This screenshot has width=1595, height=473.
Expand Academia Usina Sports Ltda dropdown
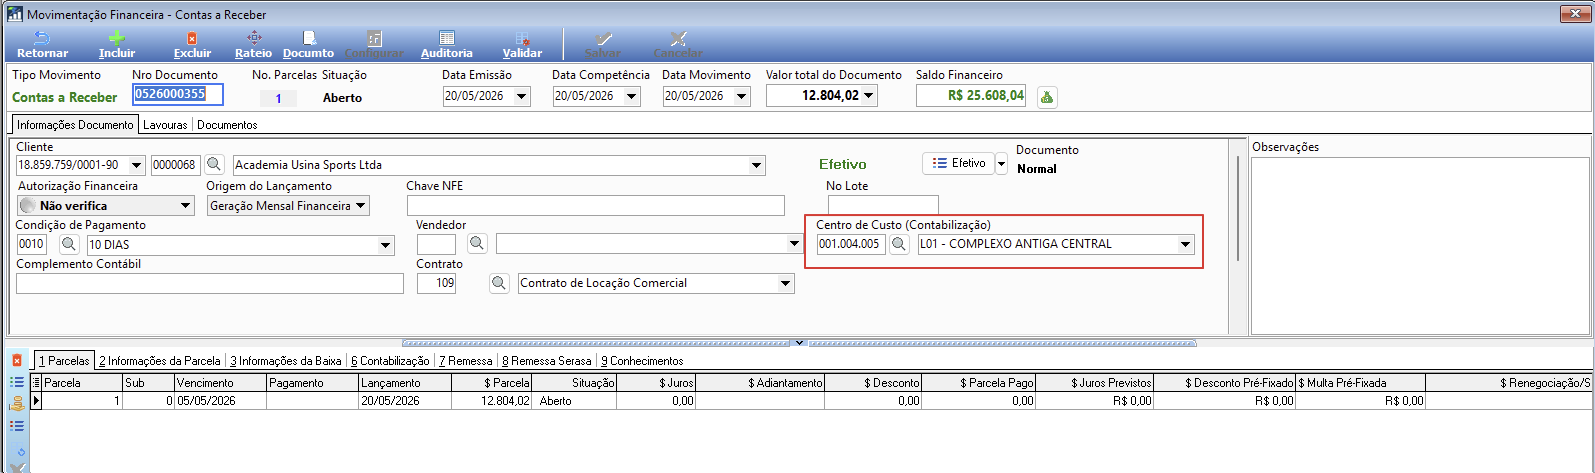tap(757, 165)
